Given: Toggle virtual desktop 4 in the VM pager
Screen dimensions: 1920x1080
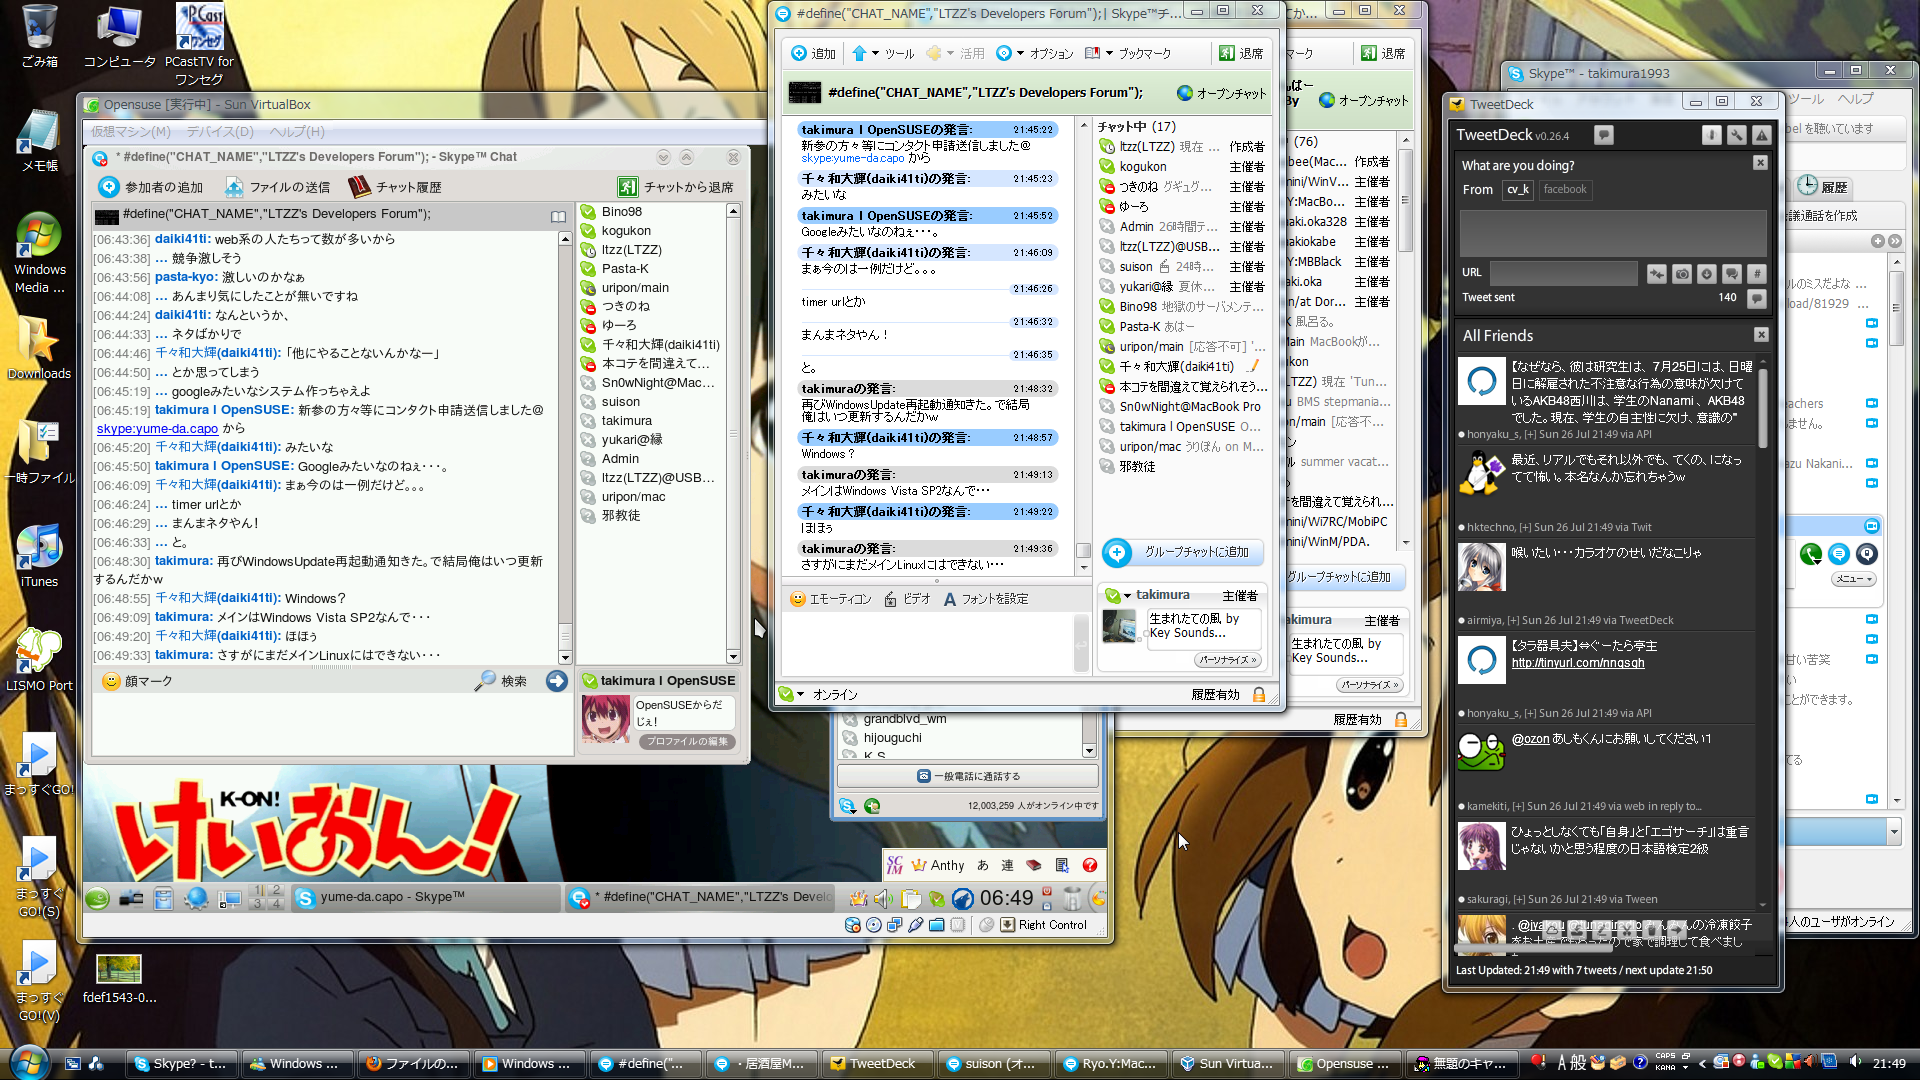Looking at the screenshot, I should pyautogui.click(x=276, y=904).
